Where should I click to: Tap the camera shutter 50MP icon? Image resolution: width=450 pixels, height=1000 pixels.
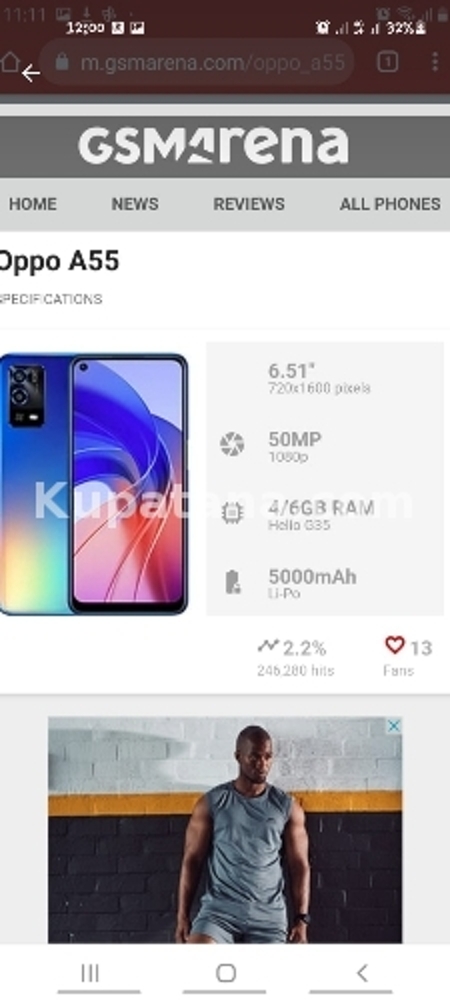coord(232,444)
